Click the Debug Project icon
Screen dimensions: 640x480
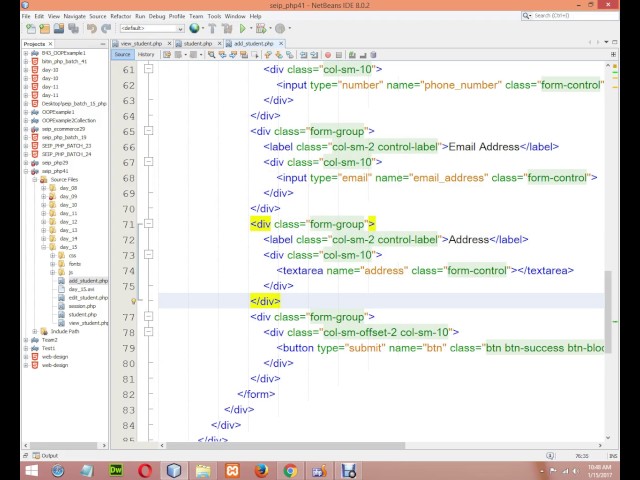(261, 29)
